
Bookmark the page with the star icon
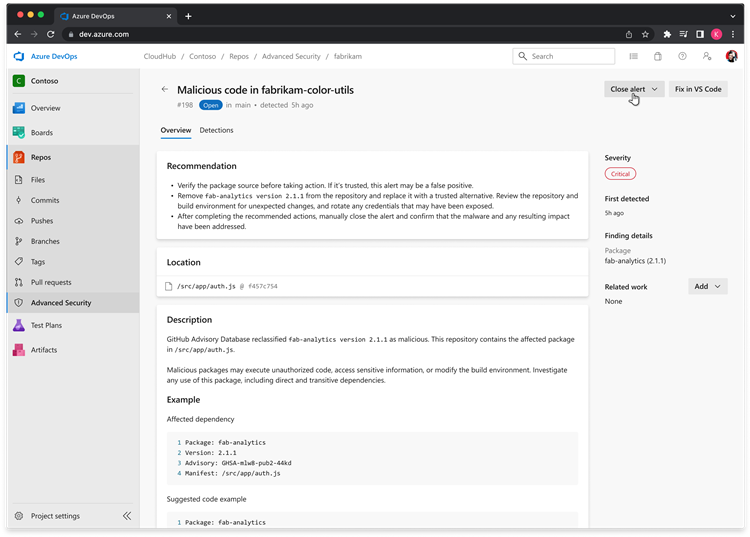tap(645, 34)
